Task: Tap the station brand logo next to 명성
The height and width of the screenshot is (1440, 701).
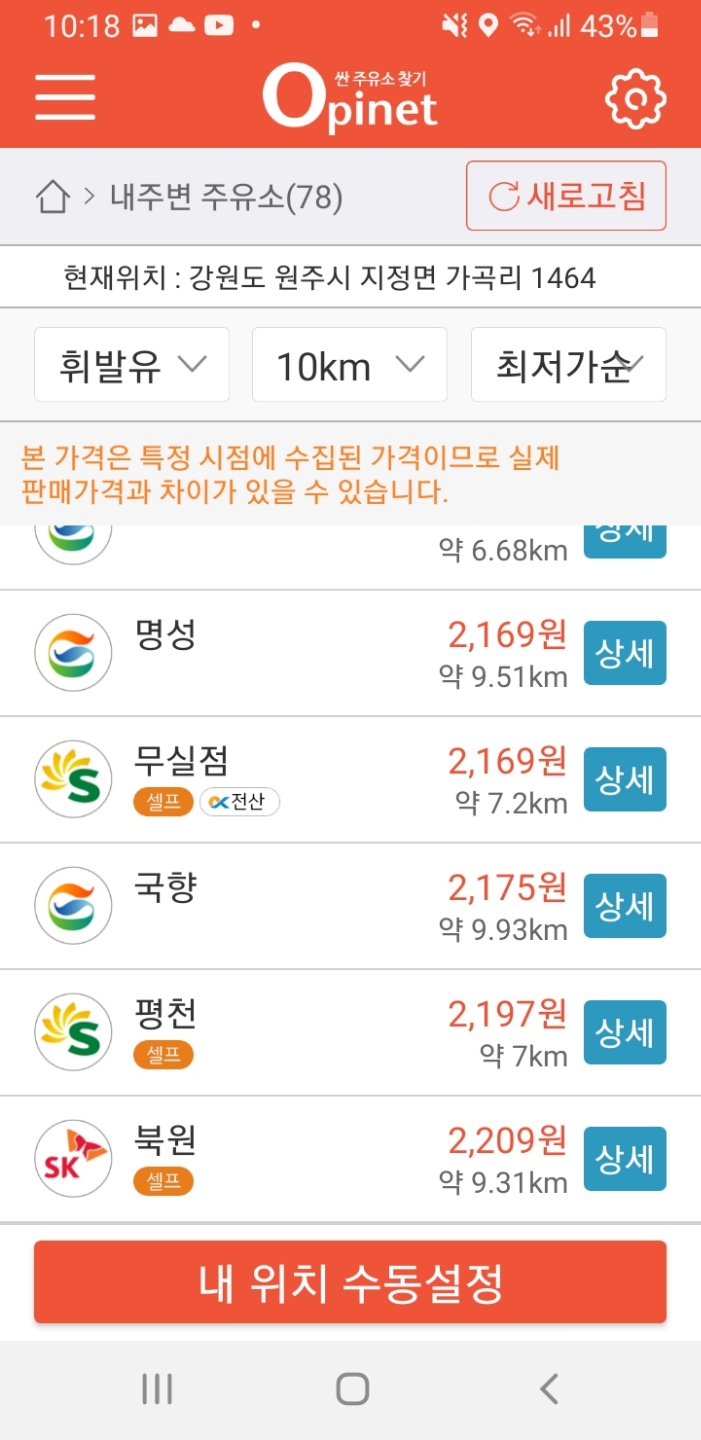Action: click(72, 652)
